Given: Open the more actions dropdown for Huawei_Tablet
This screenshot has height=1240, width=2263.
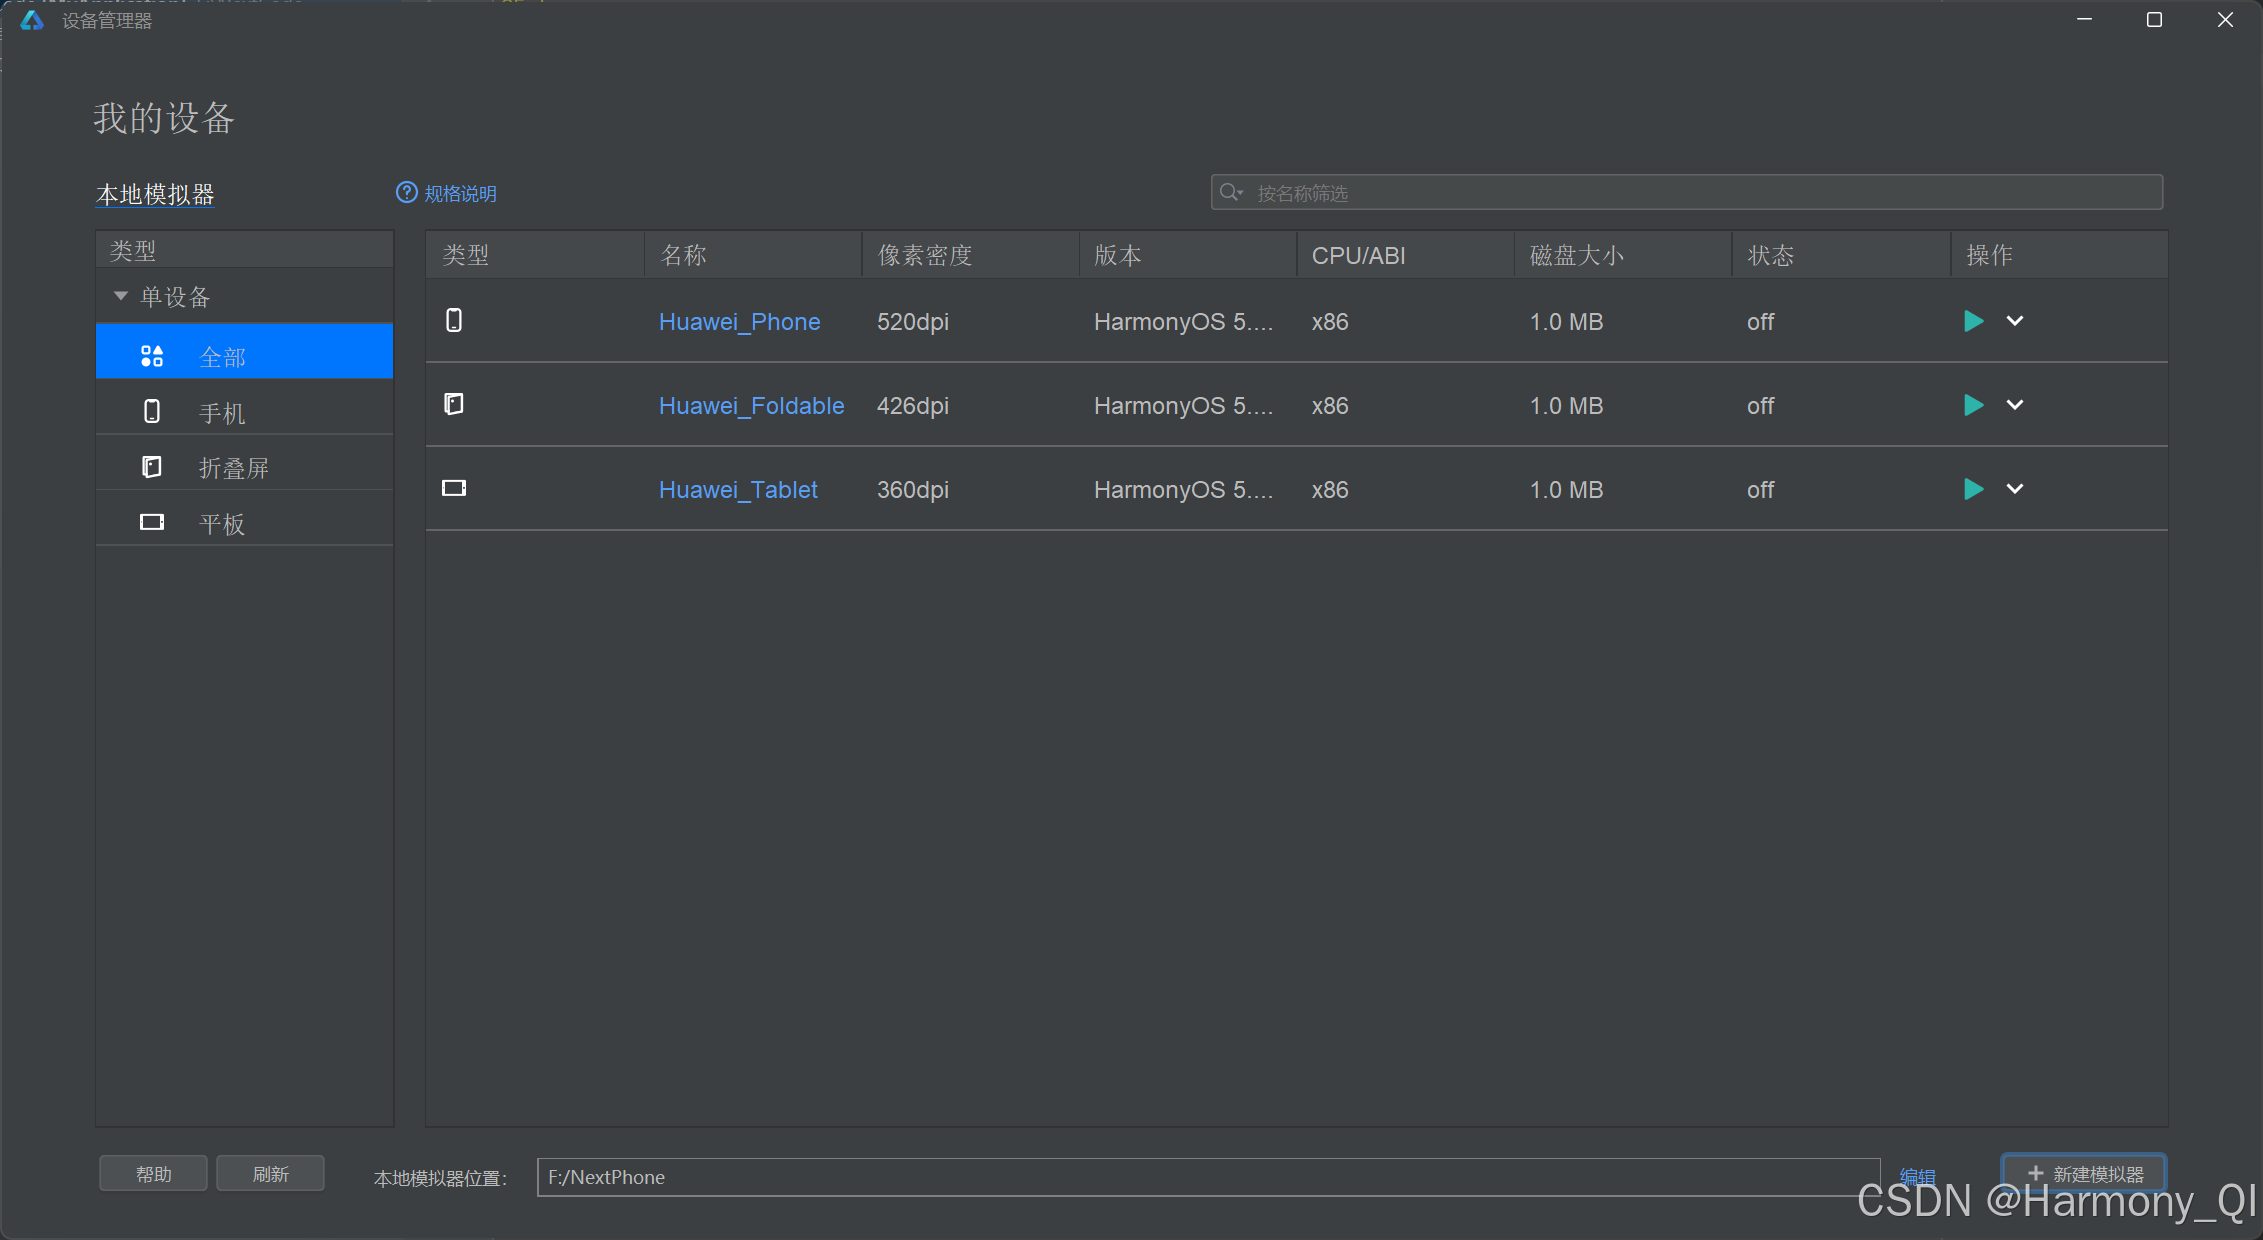Looking at the screenshot, I should click(2015, 489).
